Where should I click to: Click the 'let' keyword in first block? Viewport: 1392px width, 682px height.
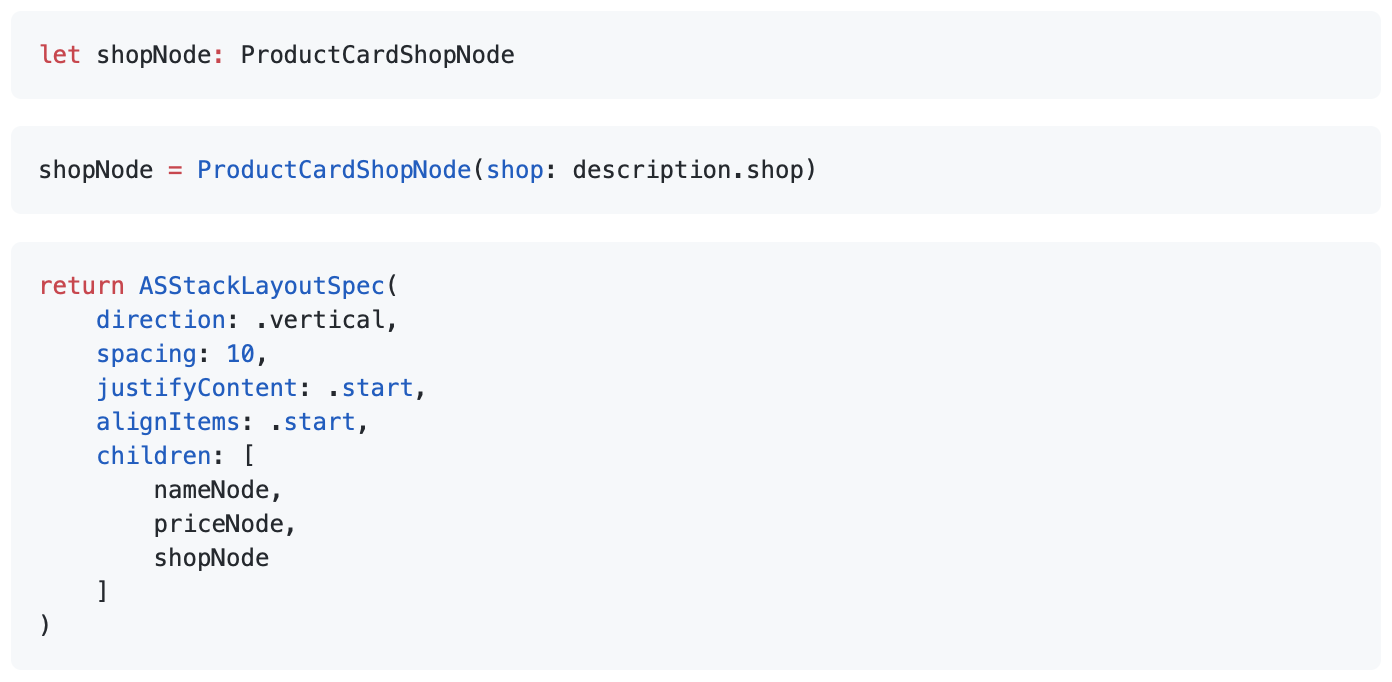[60, 55]
